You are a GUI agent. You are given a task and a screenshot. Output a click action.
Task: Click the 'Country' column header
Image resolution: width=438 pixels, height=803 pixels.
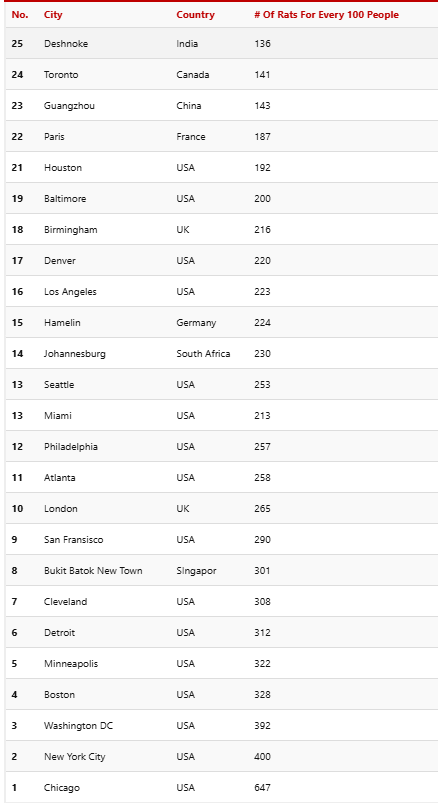(196, 15)
